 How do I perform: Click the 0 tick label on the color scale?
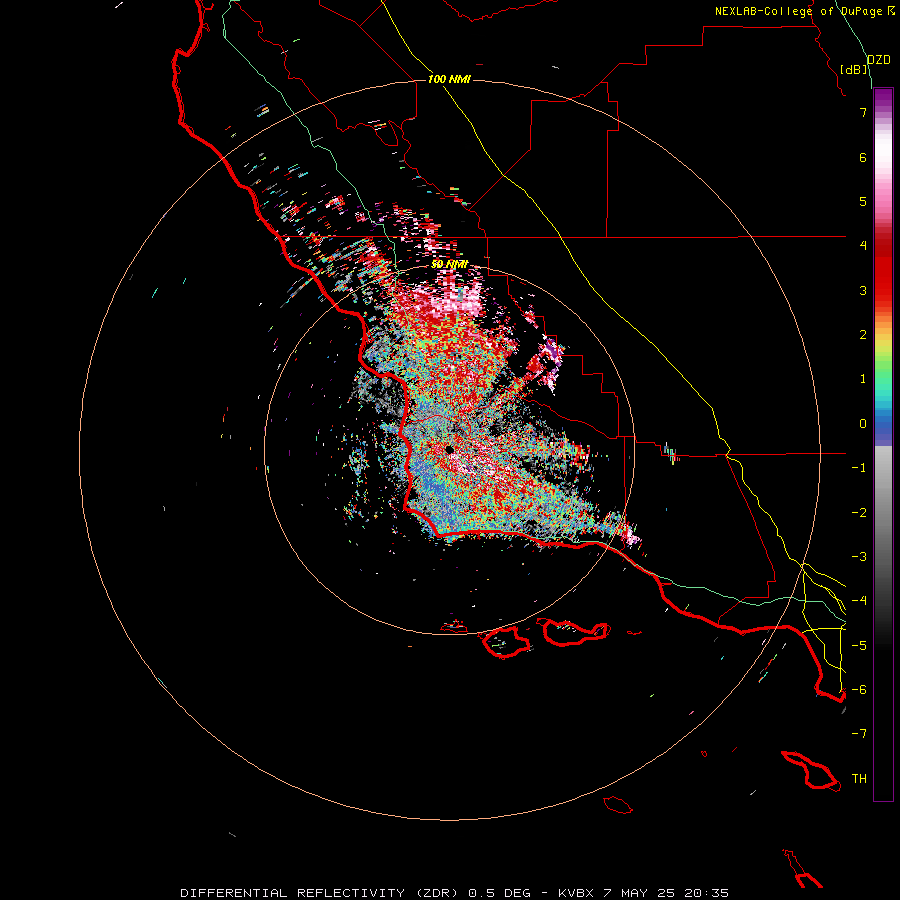tap(863, 424)
